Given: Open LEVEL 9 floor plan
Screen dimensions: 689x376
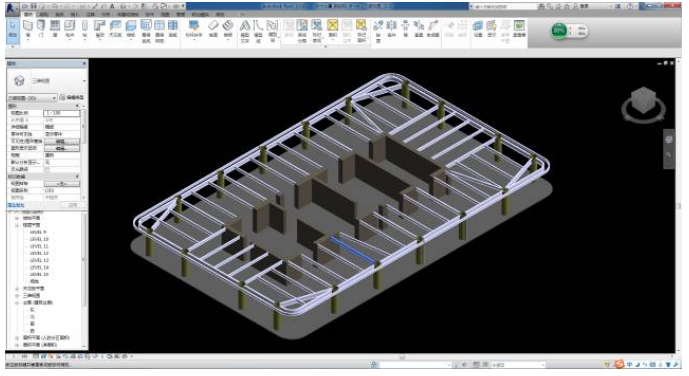Looking at the screenshot, I should (x=38, y=232).
